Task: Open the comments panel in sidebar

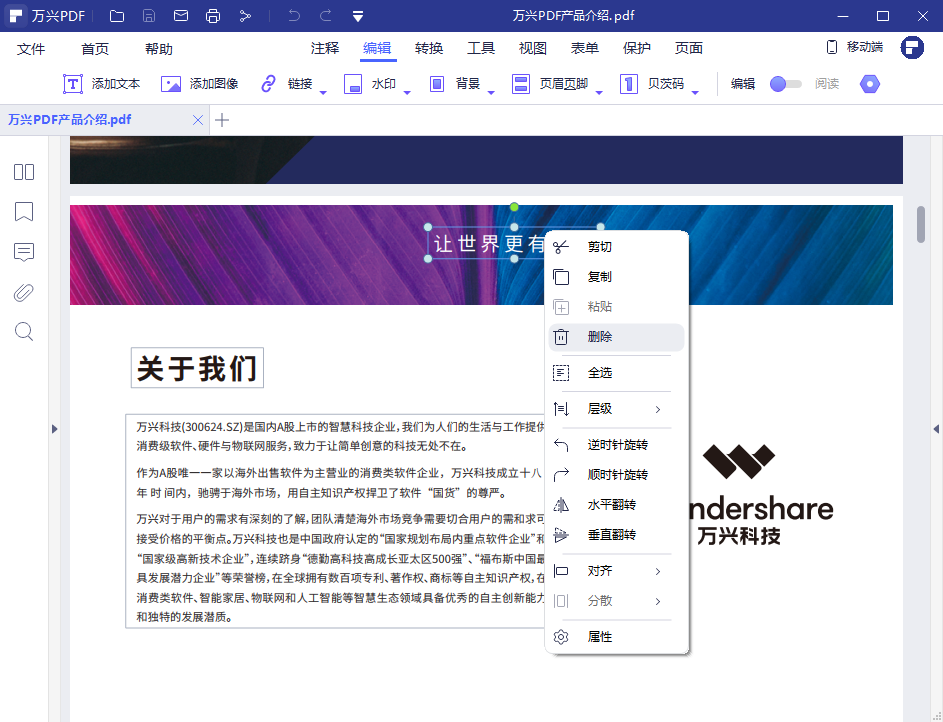Action: tap(23, 252)
